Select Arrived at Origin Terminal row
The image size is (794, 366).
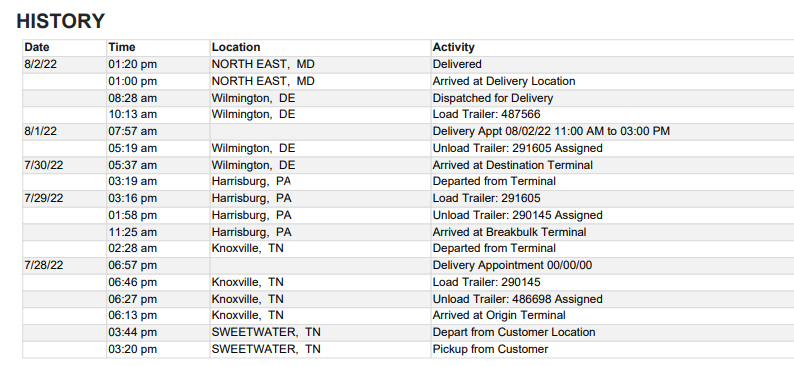(x=408, y=315)
